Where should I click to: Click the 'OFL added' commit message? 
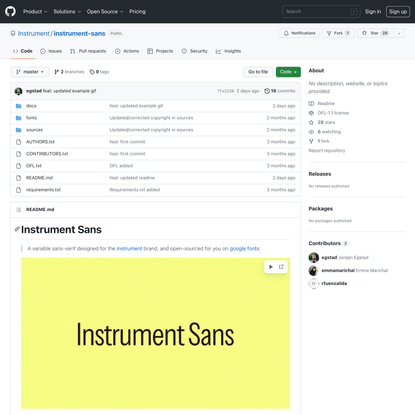(x=121, y=166)
